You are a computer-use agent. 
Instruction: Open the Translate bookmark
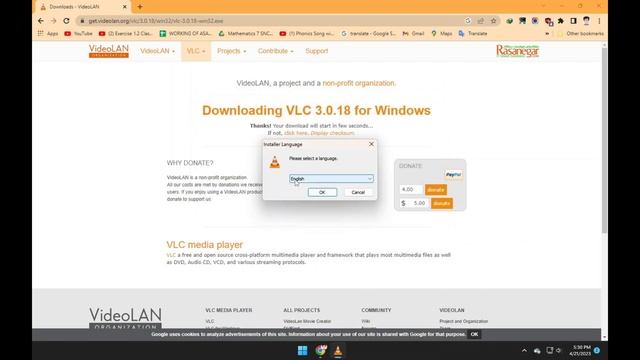tap(473, 33)
